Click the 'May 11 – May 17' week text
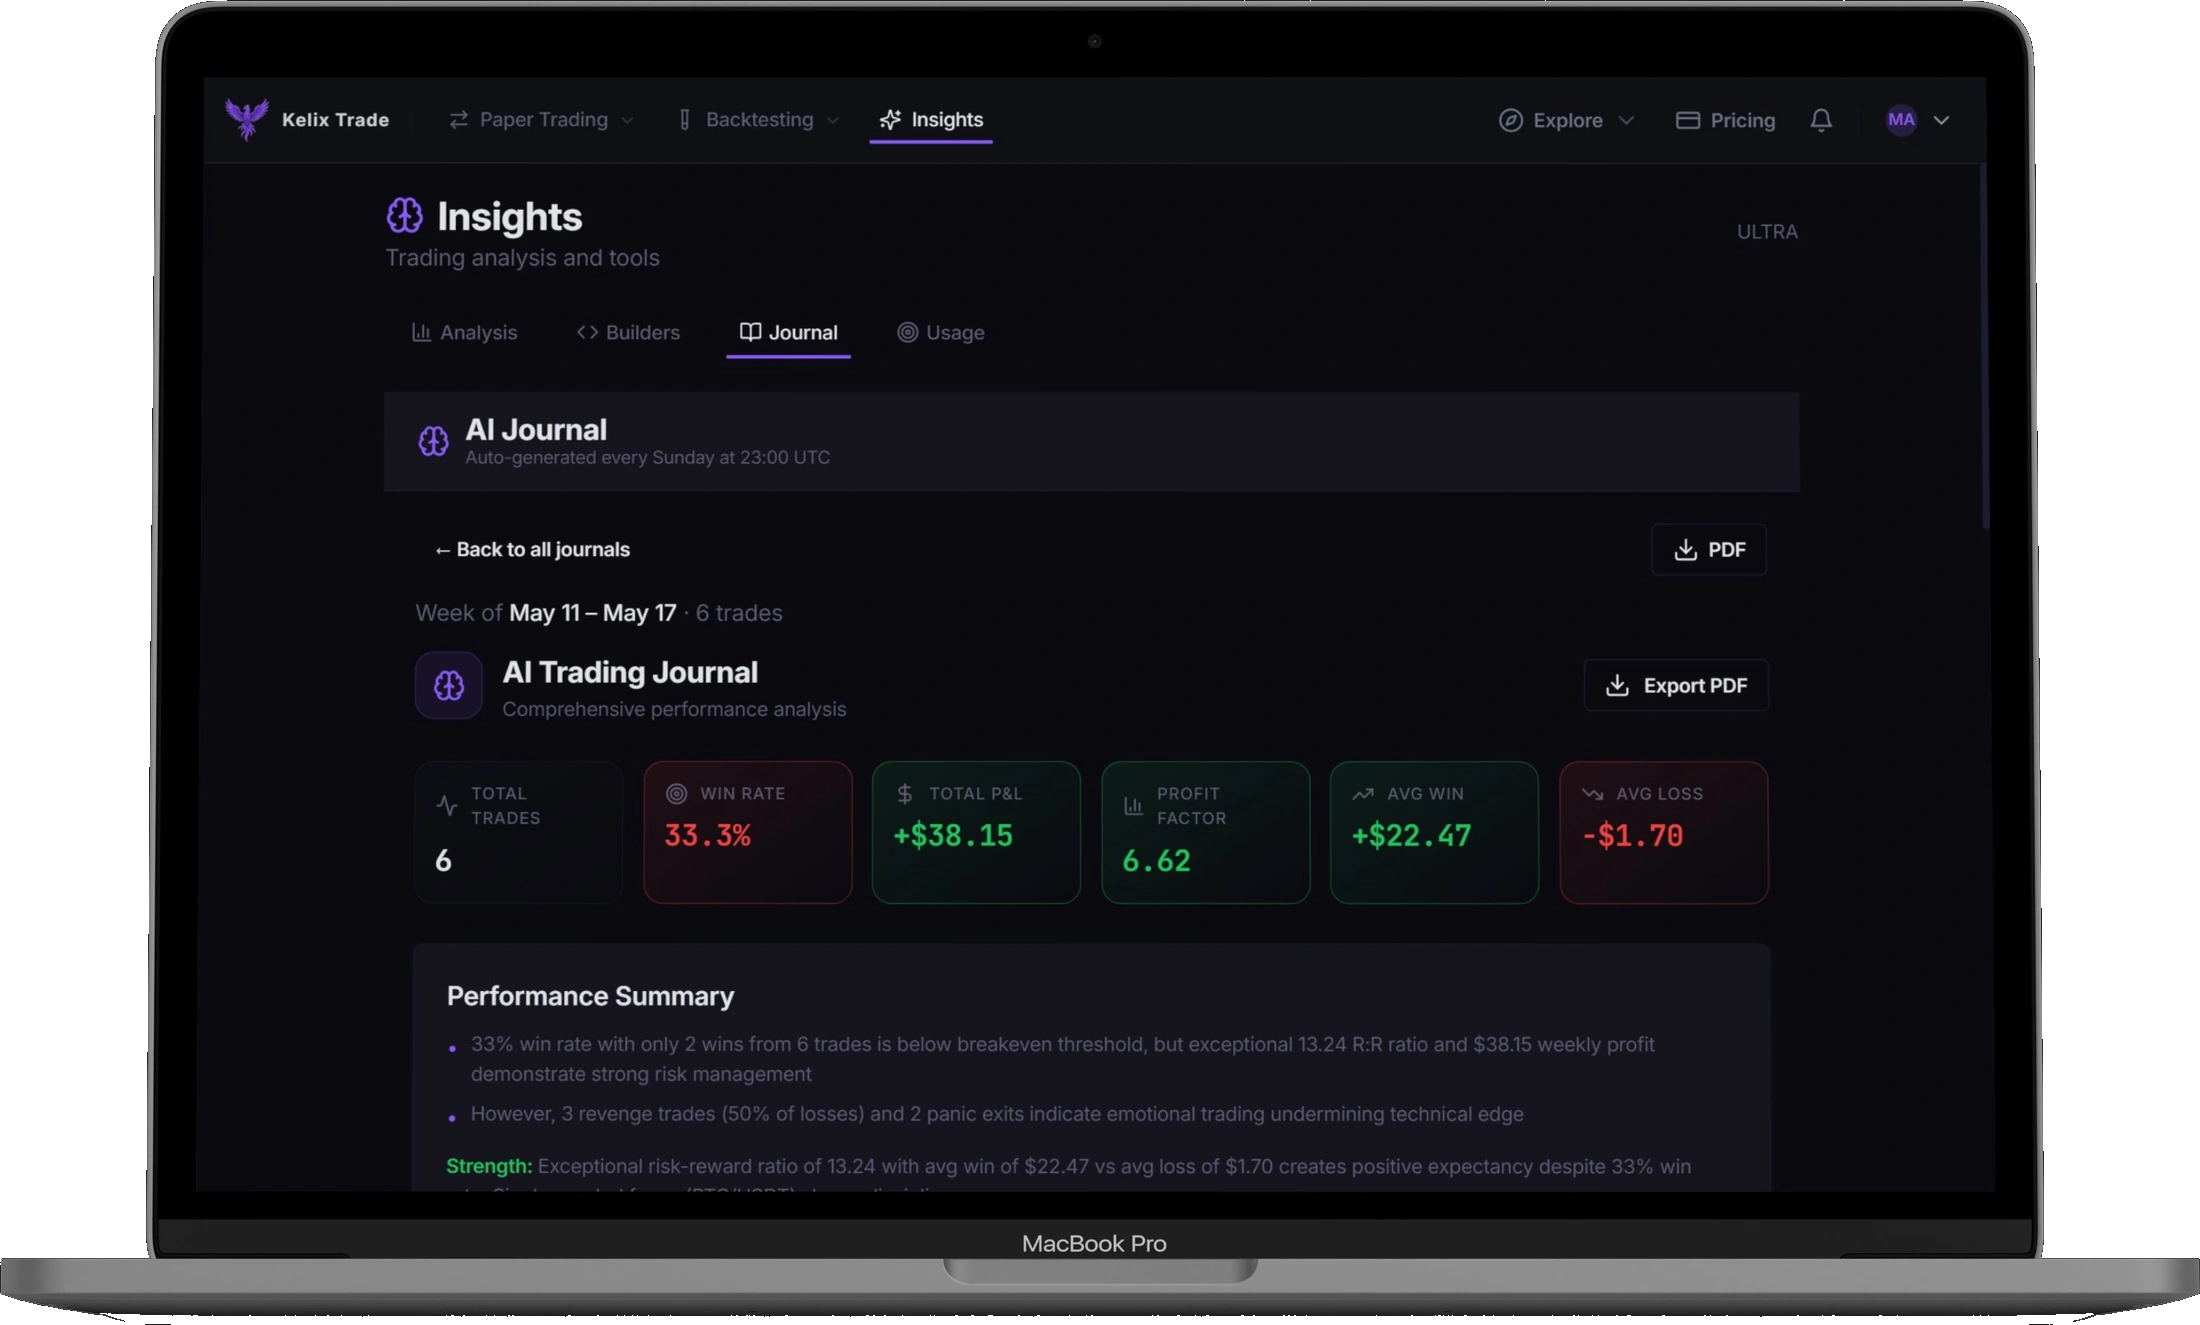This screenshot has height=1325, width=2200. [x=592, y=613]
